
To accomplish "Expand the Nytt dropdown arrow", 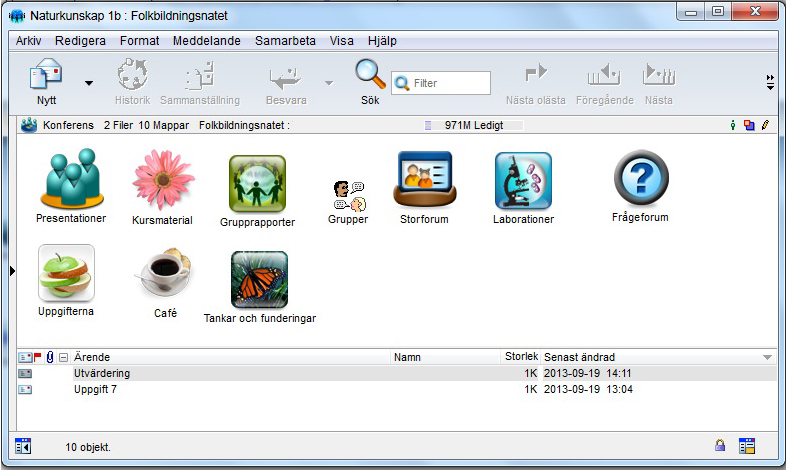I will click(x=88, y=84).
